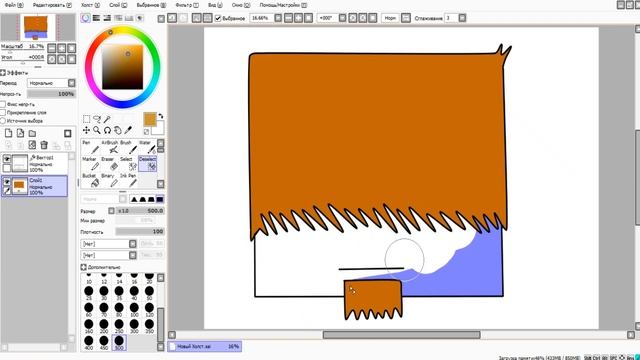Select the Ink Pen tool

128,180
